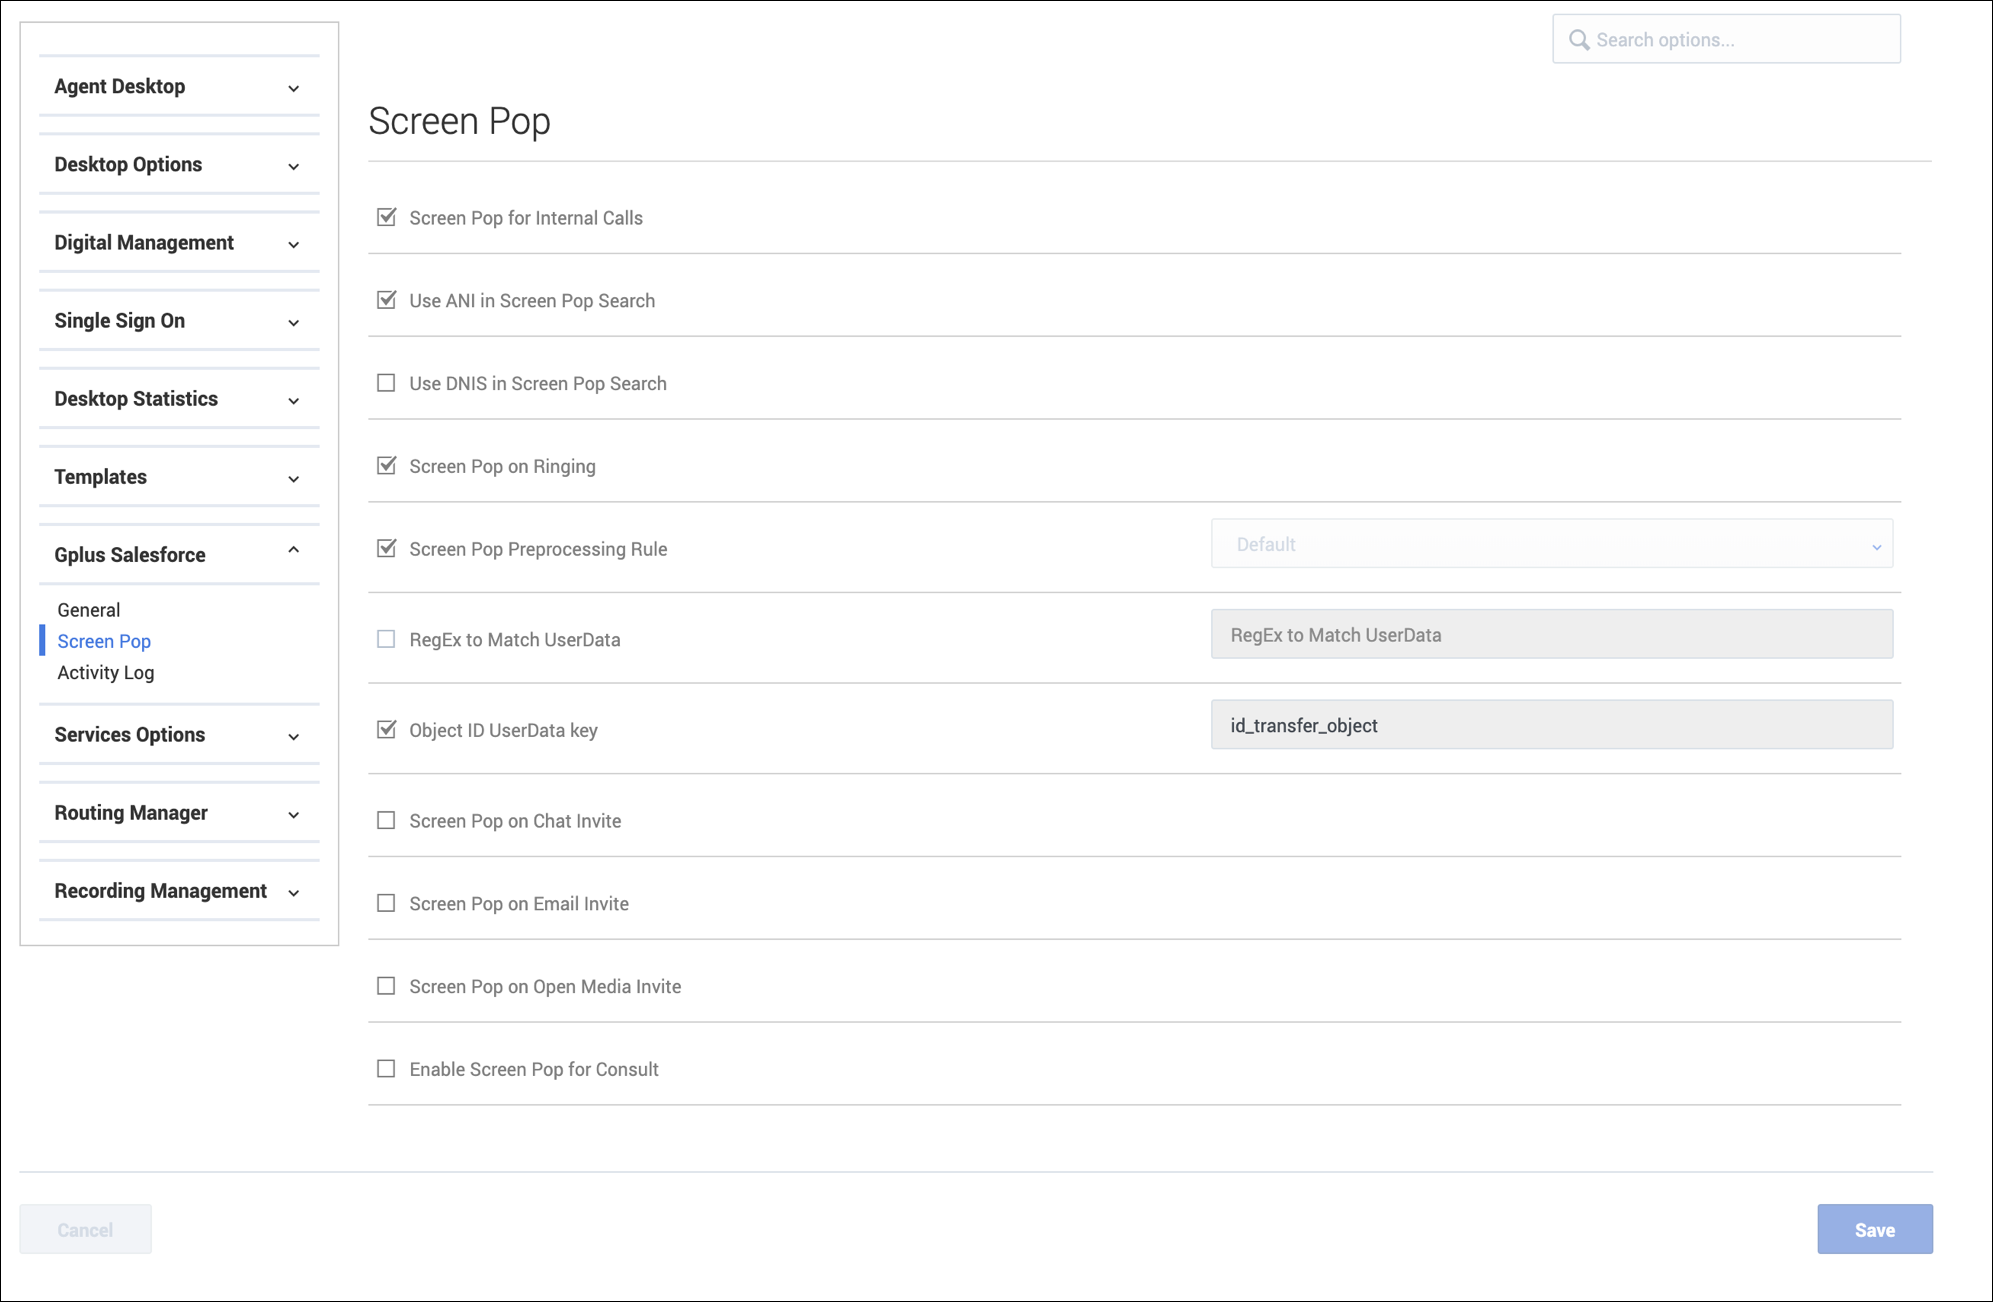The height and width of the screenshot is (1302, 1993).
Task: Select Activity Log in sidebar
Action: (x=106, y=673)
